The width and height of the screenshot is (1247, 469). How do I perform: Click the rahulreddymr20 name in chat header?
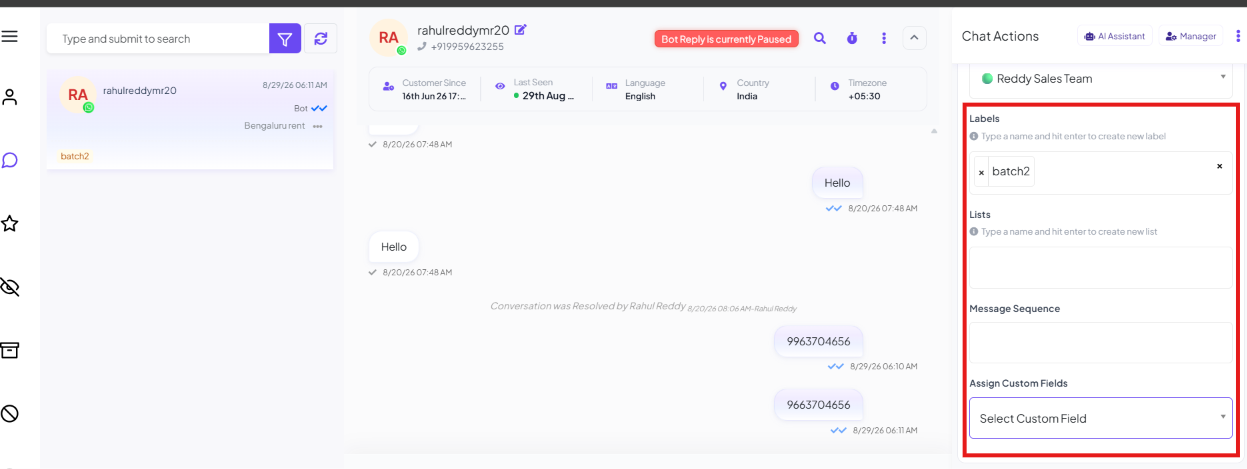click(463, 30)
